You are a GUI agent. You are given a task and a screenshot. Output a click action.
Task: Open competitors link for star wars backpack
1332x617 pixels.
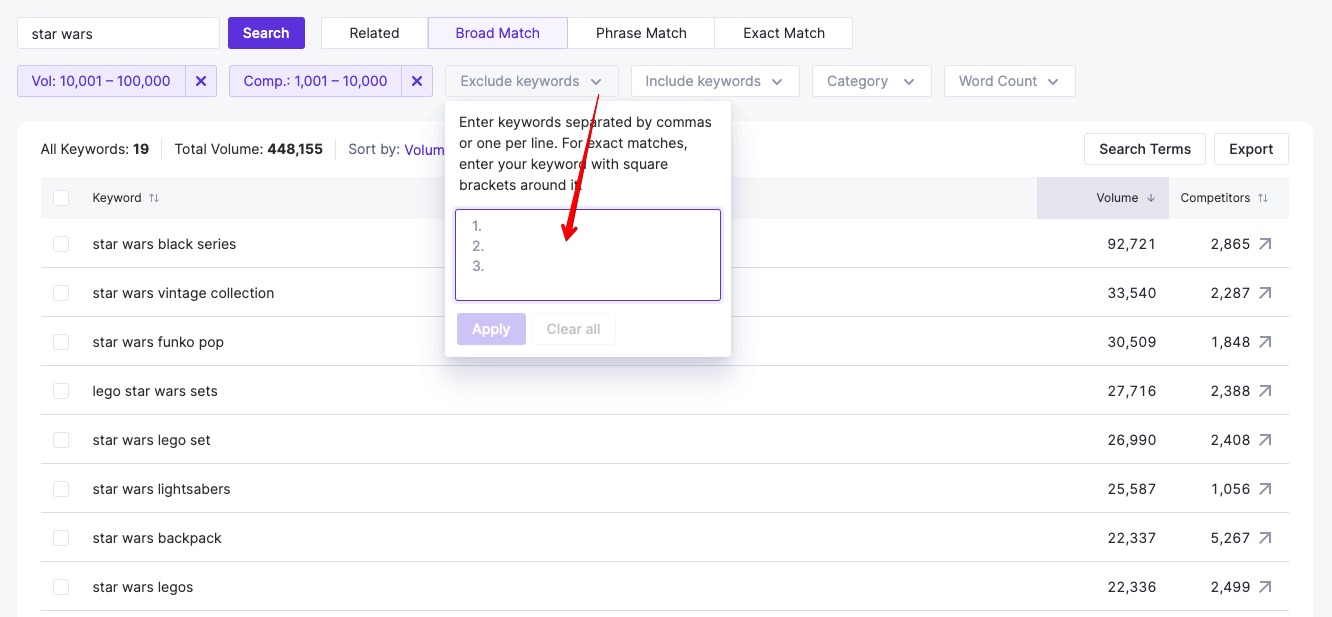(x=1265, y=538)
